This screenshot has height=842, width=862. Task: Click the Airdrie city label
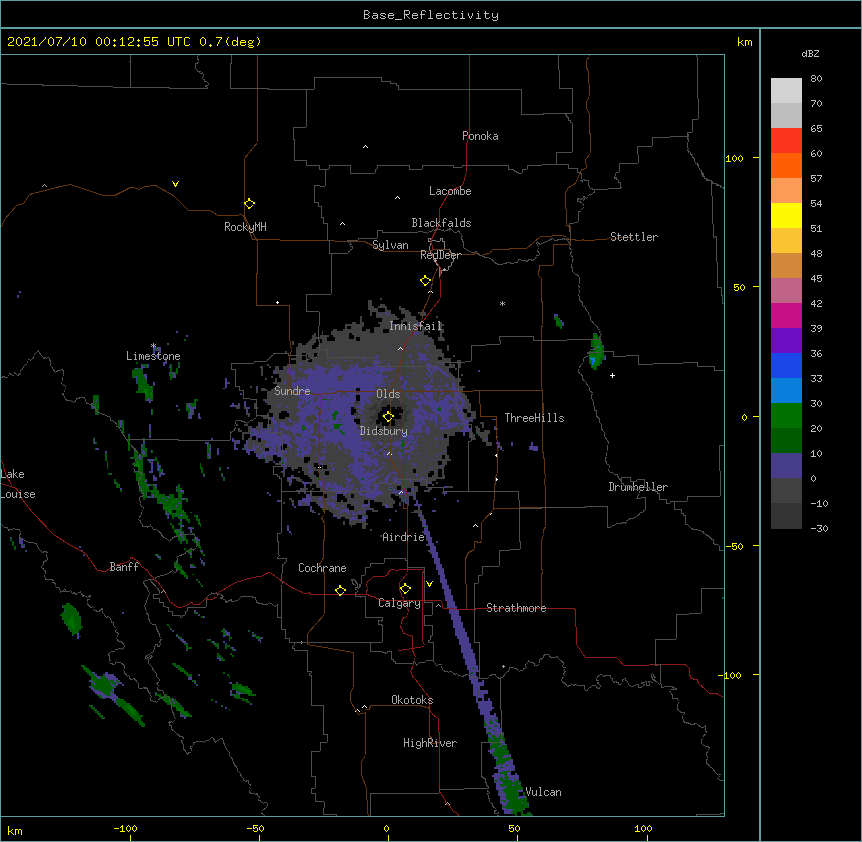(403, 537)
